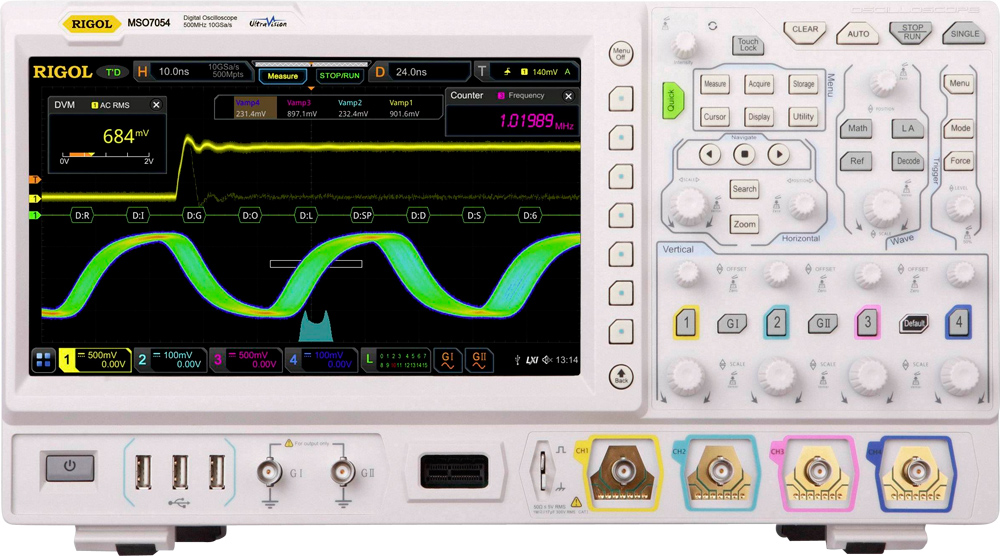Image resolution: width=1000 pixels, height=556 pixels.
Task: Close the DVM panel
Action: pos(156,105)
